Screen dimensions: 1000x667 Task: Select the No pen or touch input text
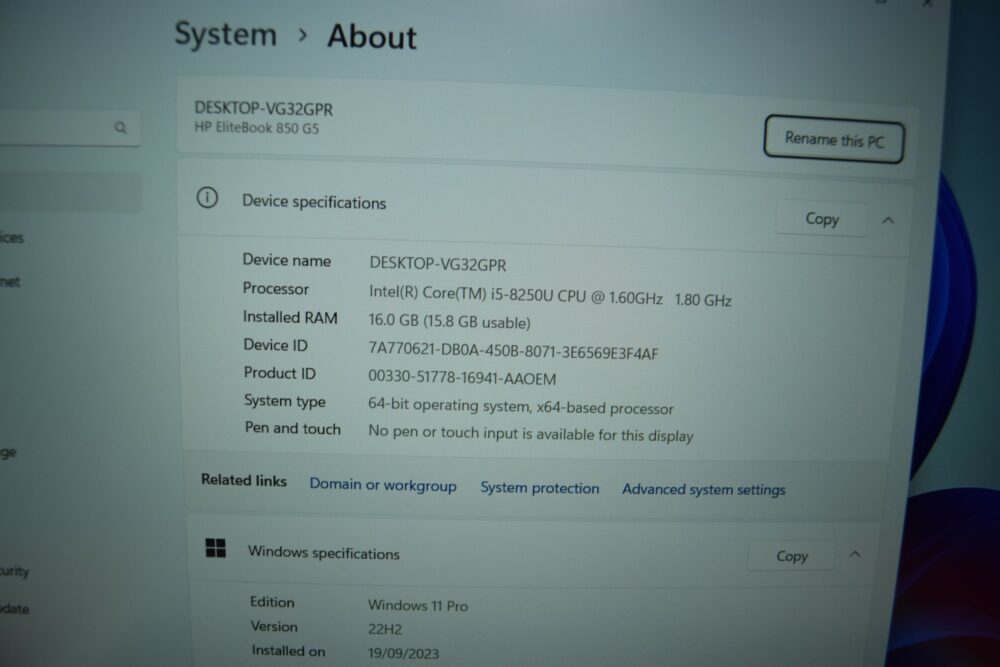pyautogui.click(x=531, y=434)
